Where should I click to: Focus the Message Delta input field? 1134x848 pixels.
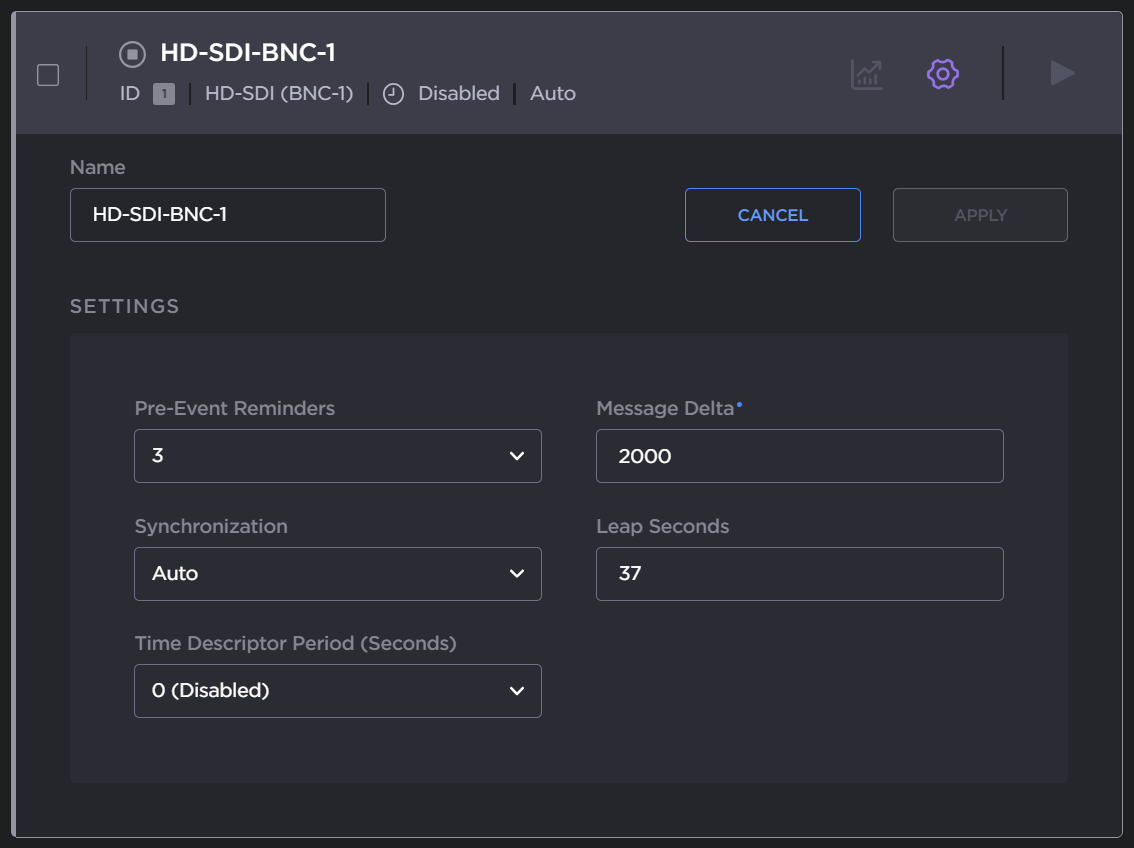799,456
